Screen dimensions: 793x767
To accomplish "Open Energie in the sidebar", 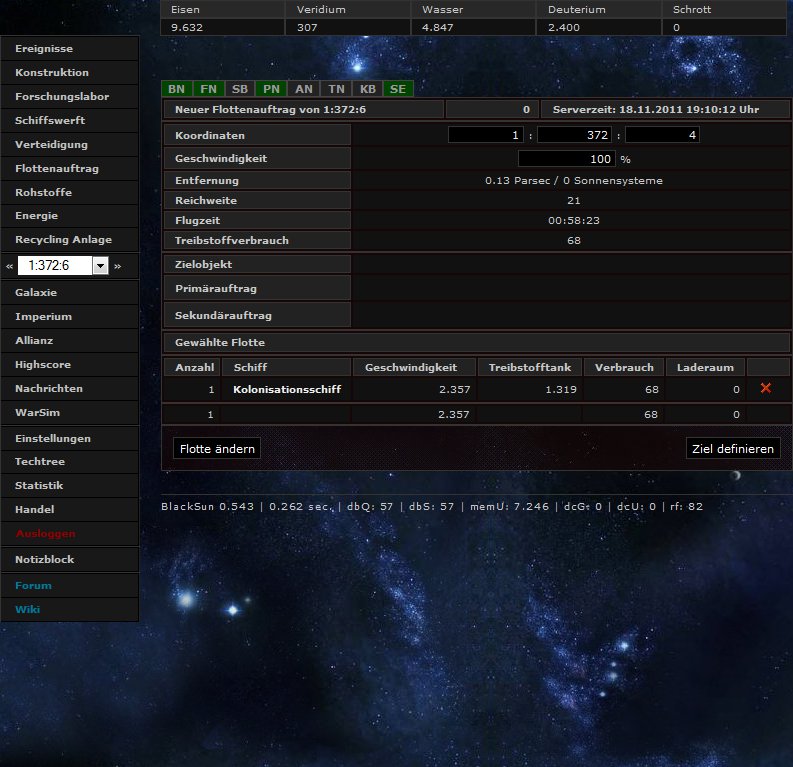I will click(x=70, y=216).
